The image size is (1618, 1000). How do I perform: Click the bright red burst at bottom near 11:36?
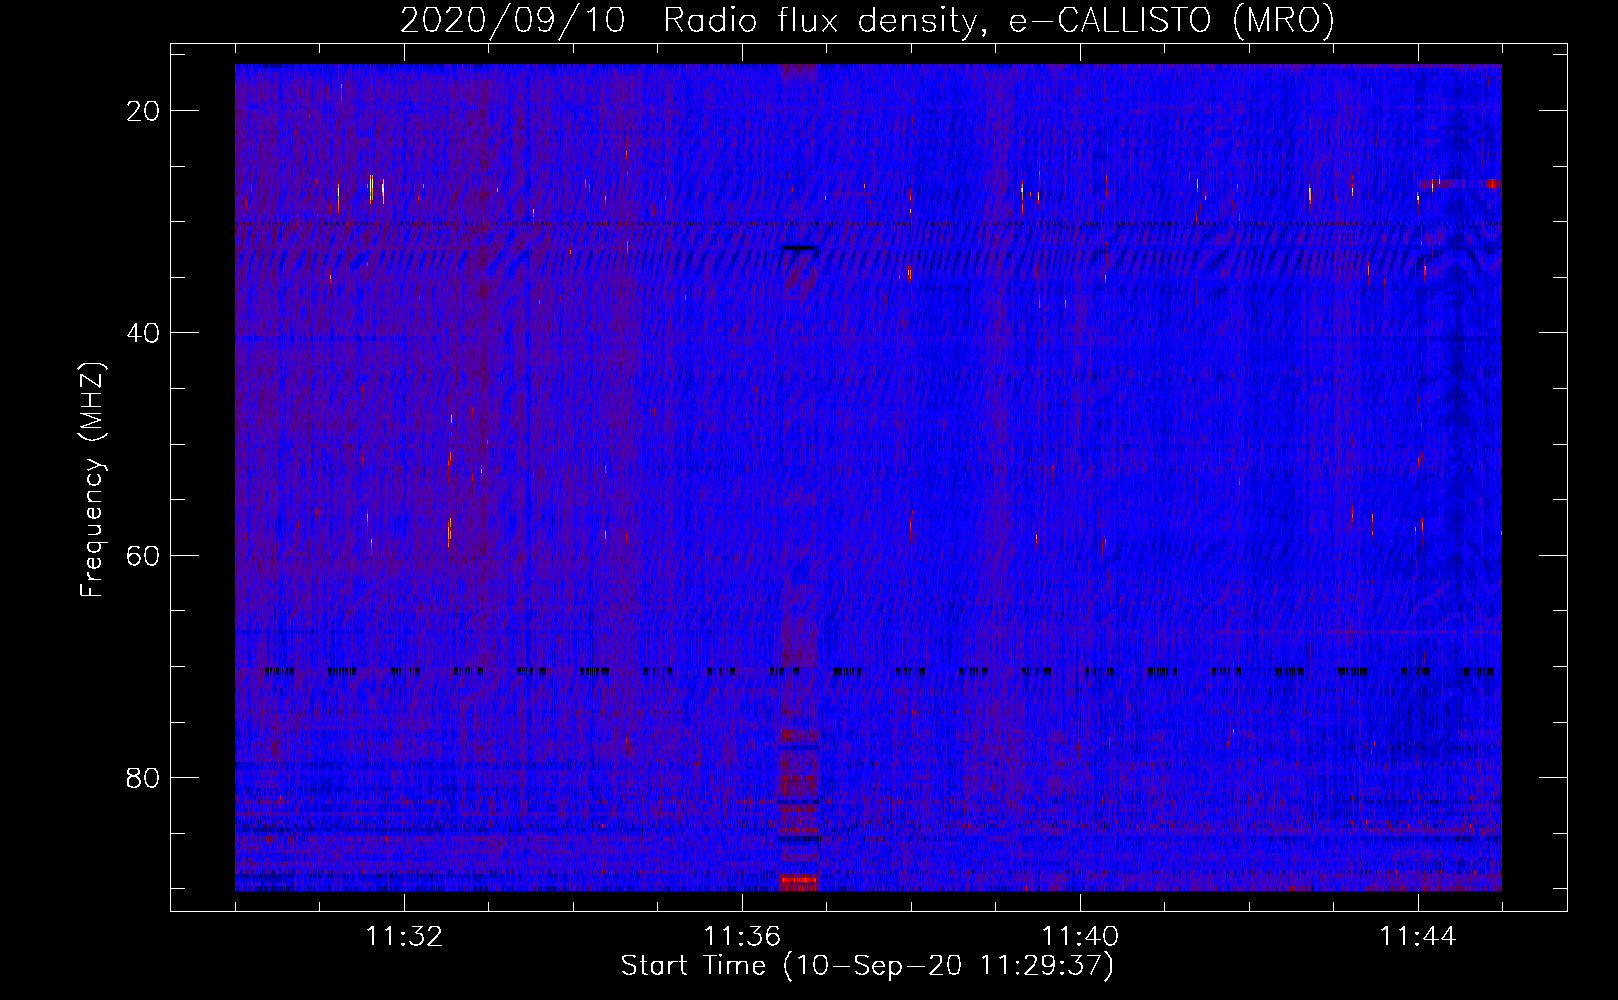(799, 882)
